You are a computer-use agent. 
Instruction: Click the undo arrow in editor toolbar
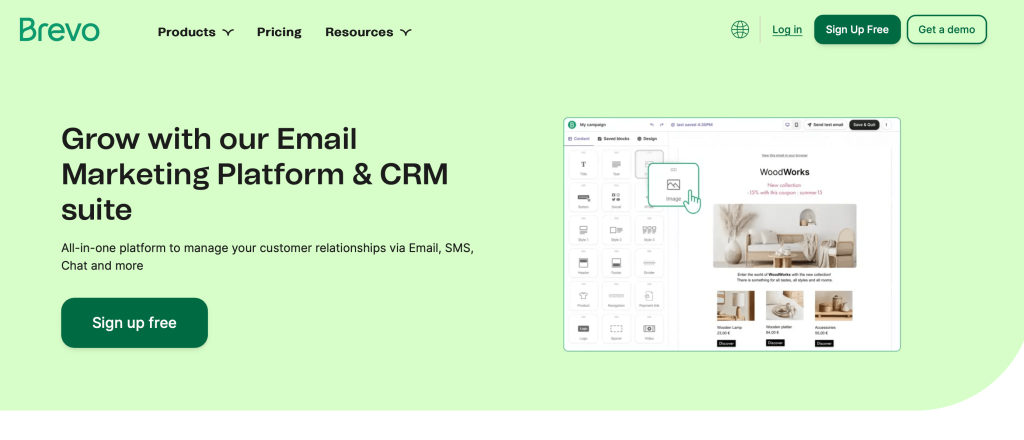(x=651, y=125)
